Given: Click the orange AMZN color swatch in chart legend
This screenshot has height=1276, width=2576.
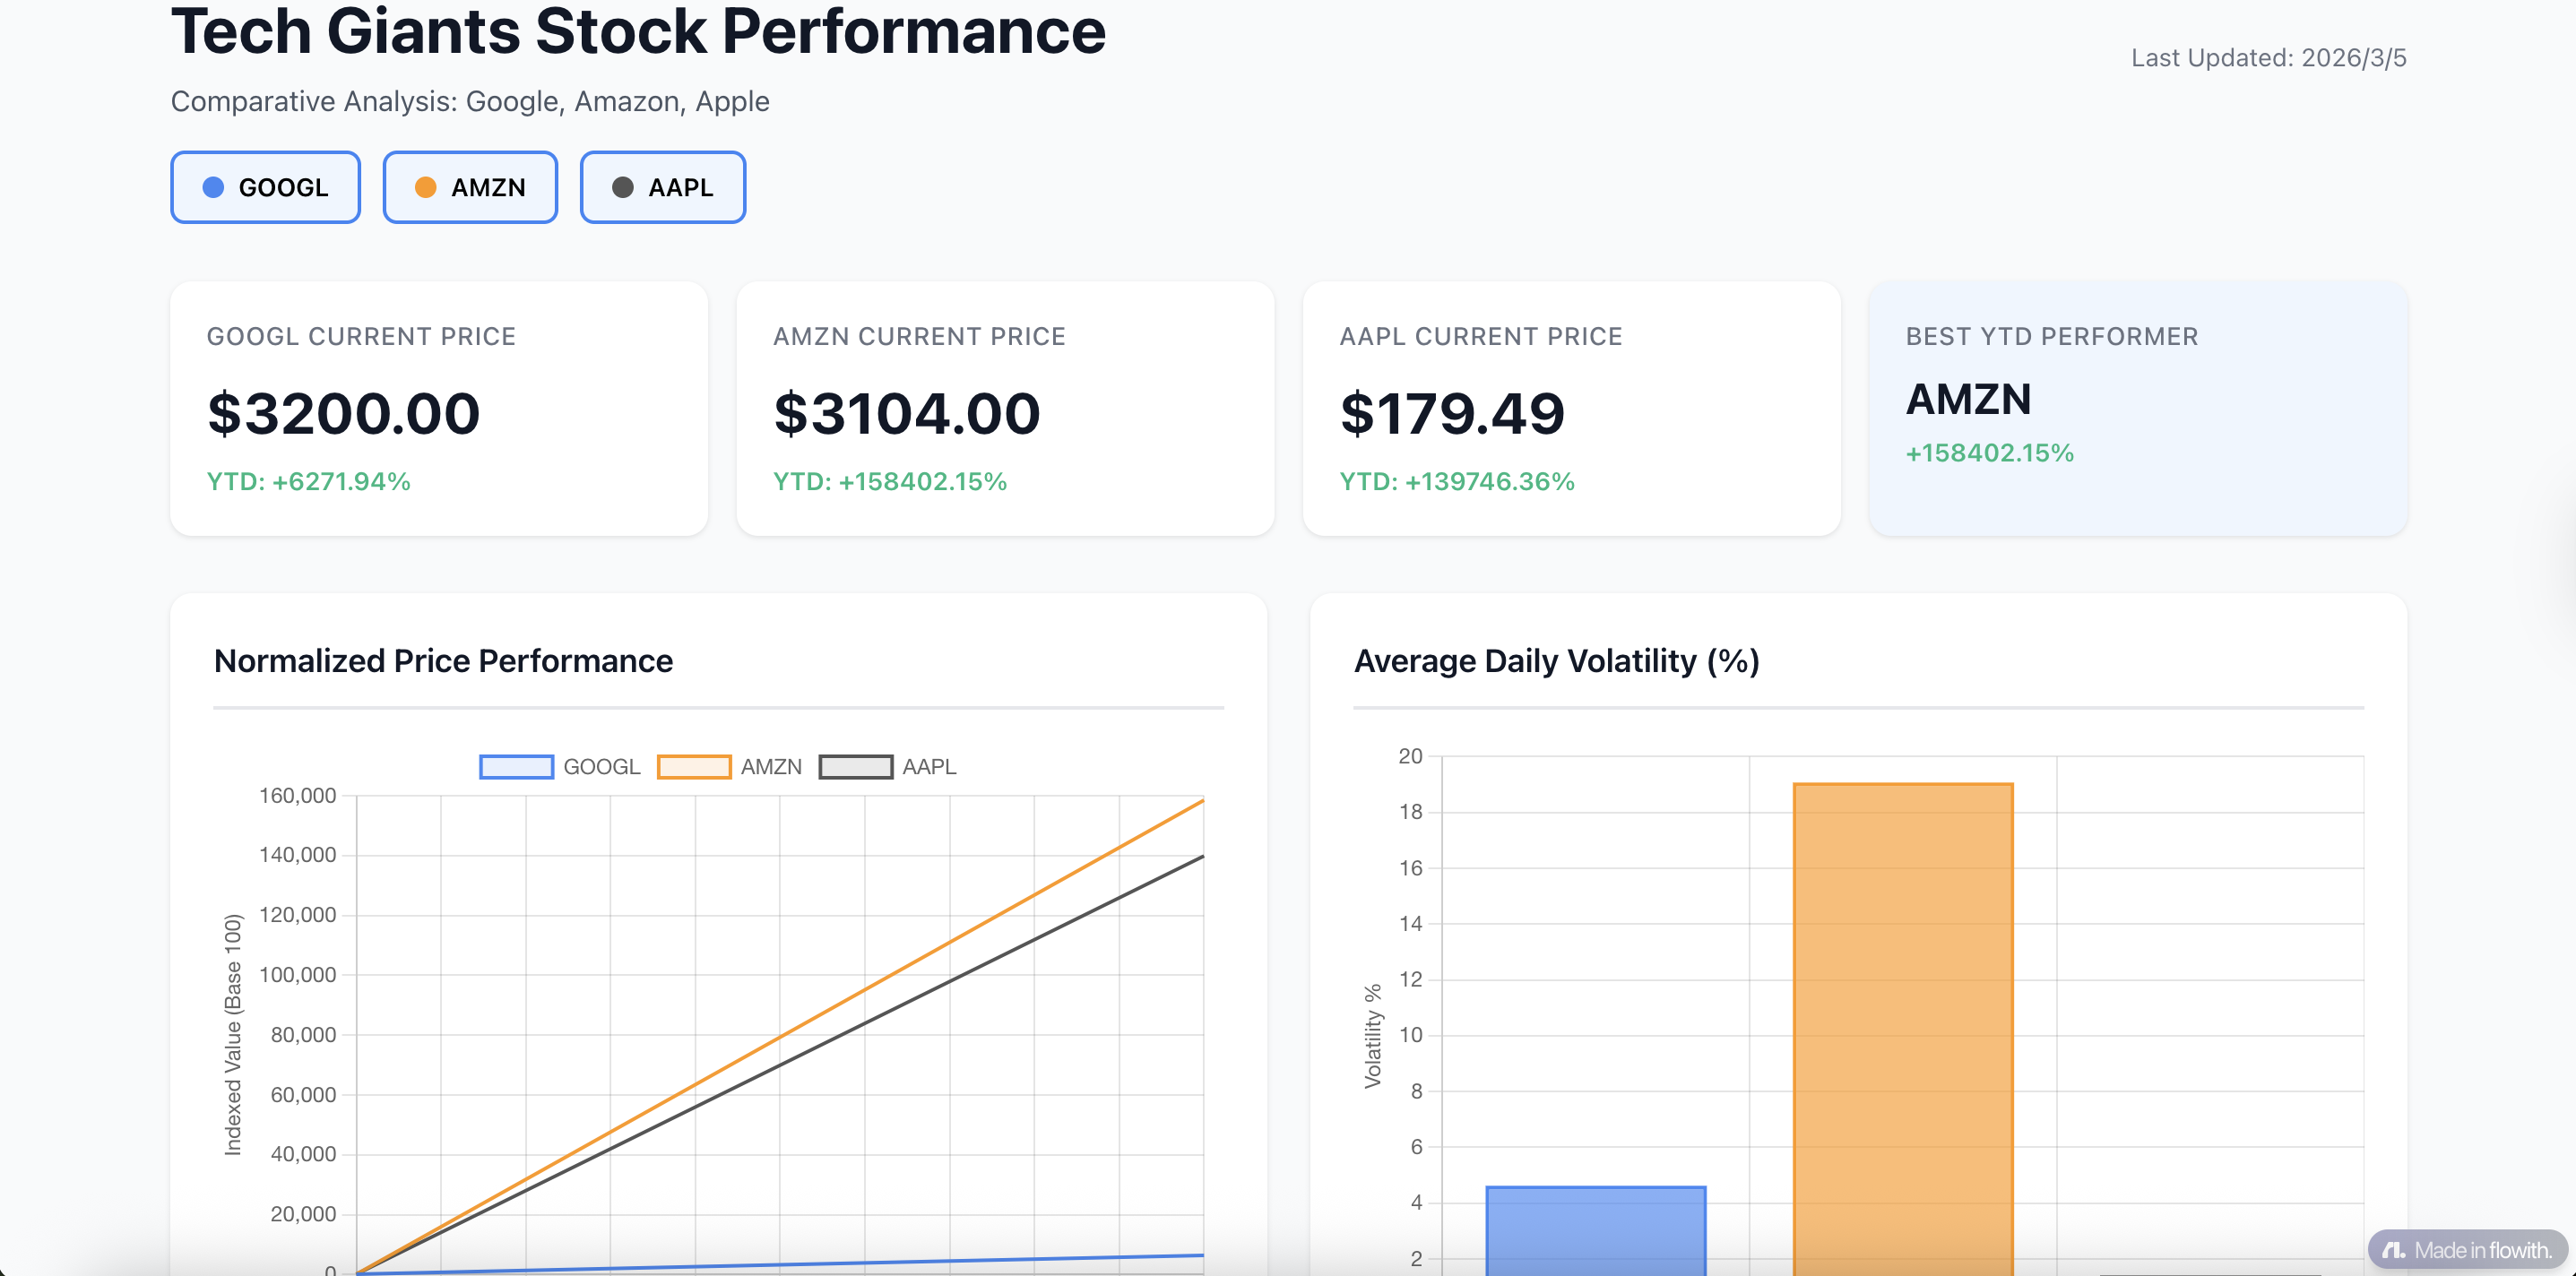Looking at the screenshot, I should tap(696, 766).
